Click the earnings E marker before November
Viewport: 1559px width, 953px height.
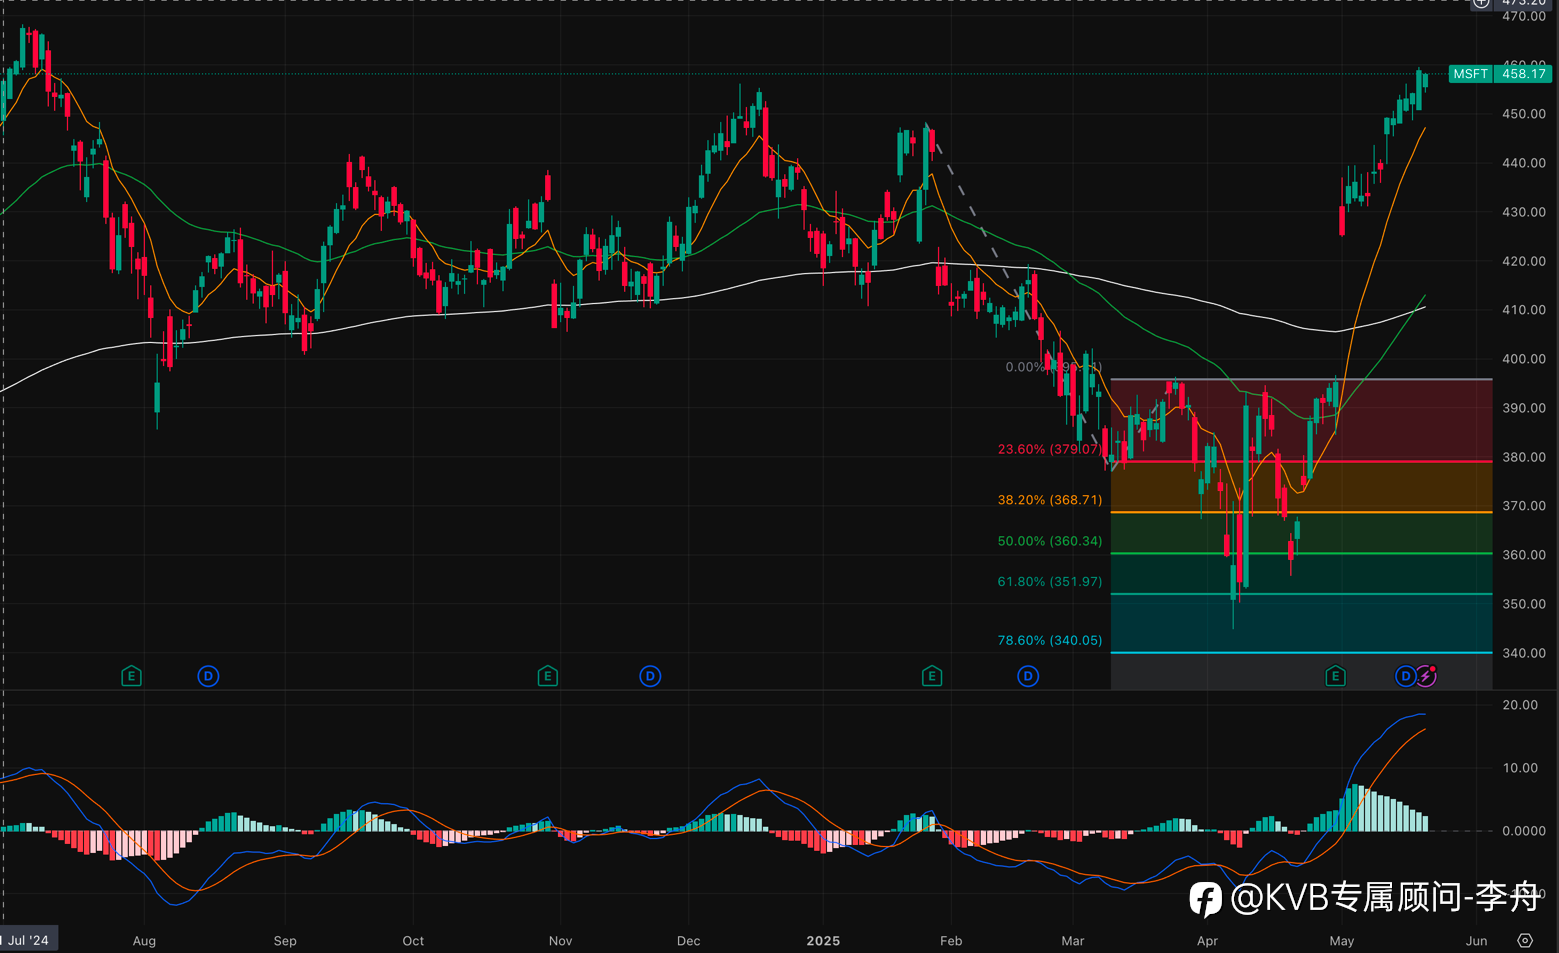point(547,676)
